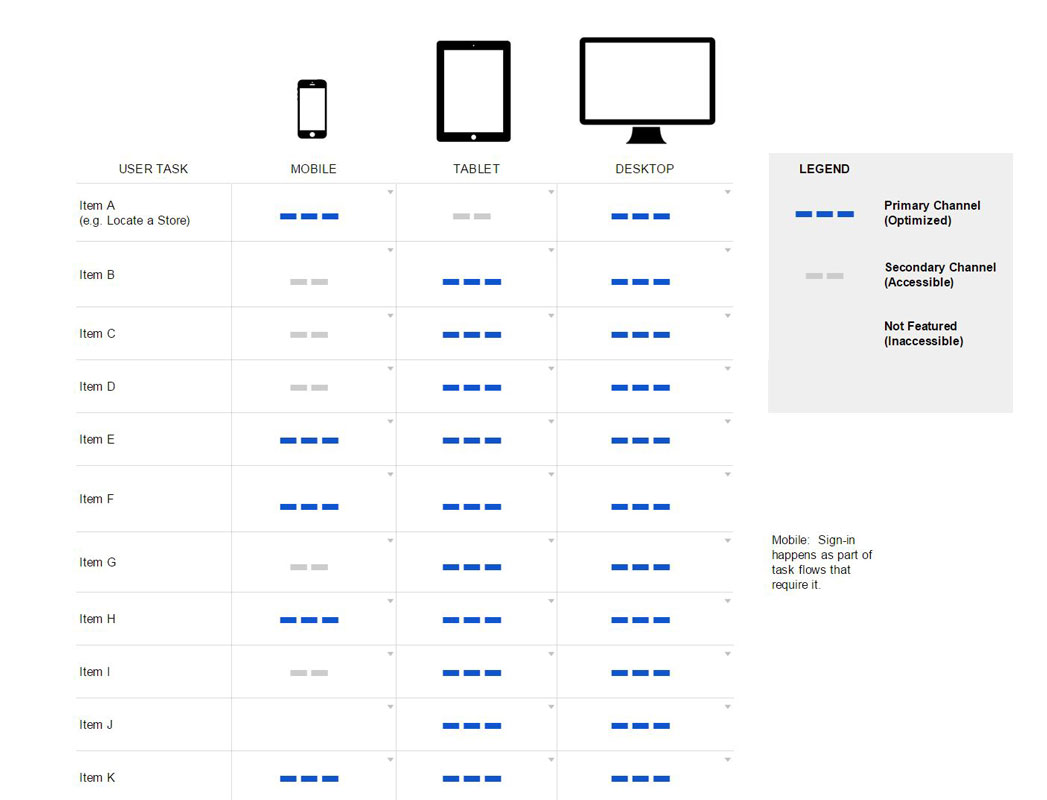Click gray secondary marker for Item B mobile
Screen dimensions: 1047x800
(309, 282)
